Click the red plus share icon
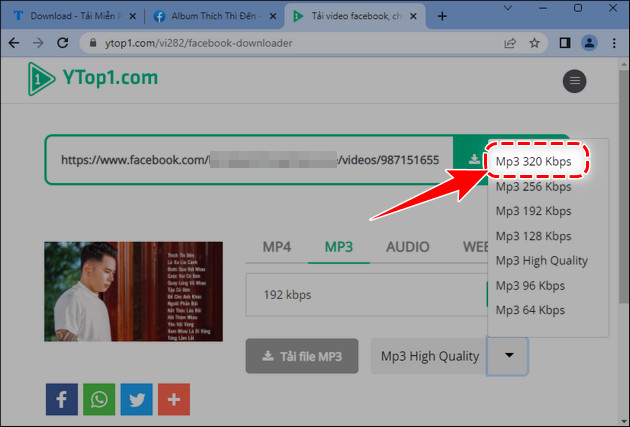630x427 pixels. tap(173, 399)
